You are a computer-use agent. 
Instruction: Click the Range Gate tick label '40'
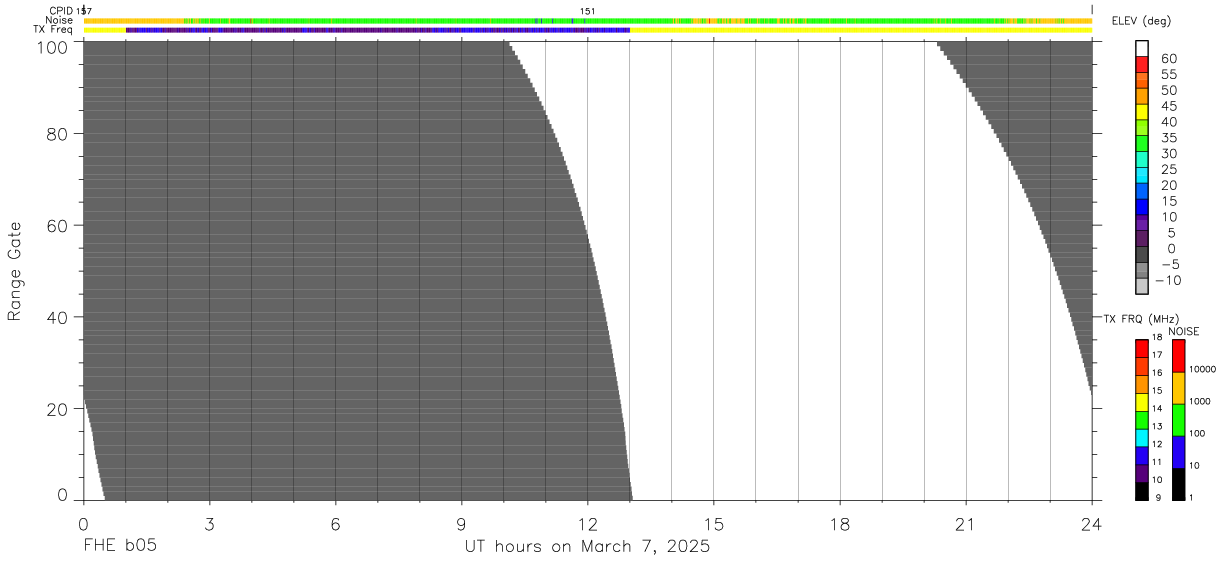click(x=57, y=317)
